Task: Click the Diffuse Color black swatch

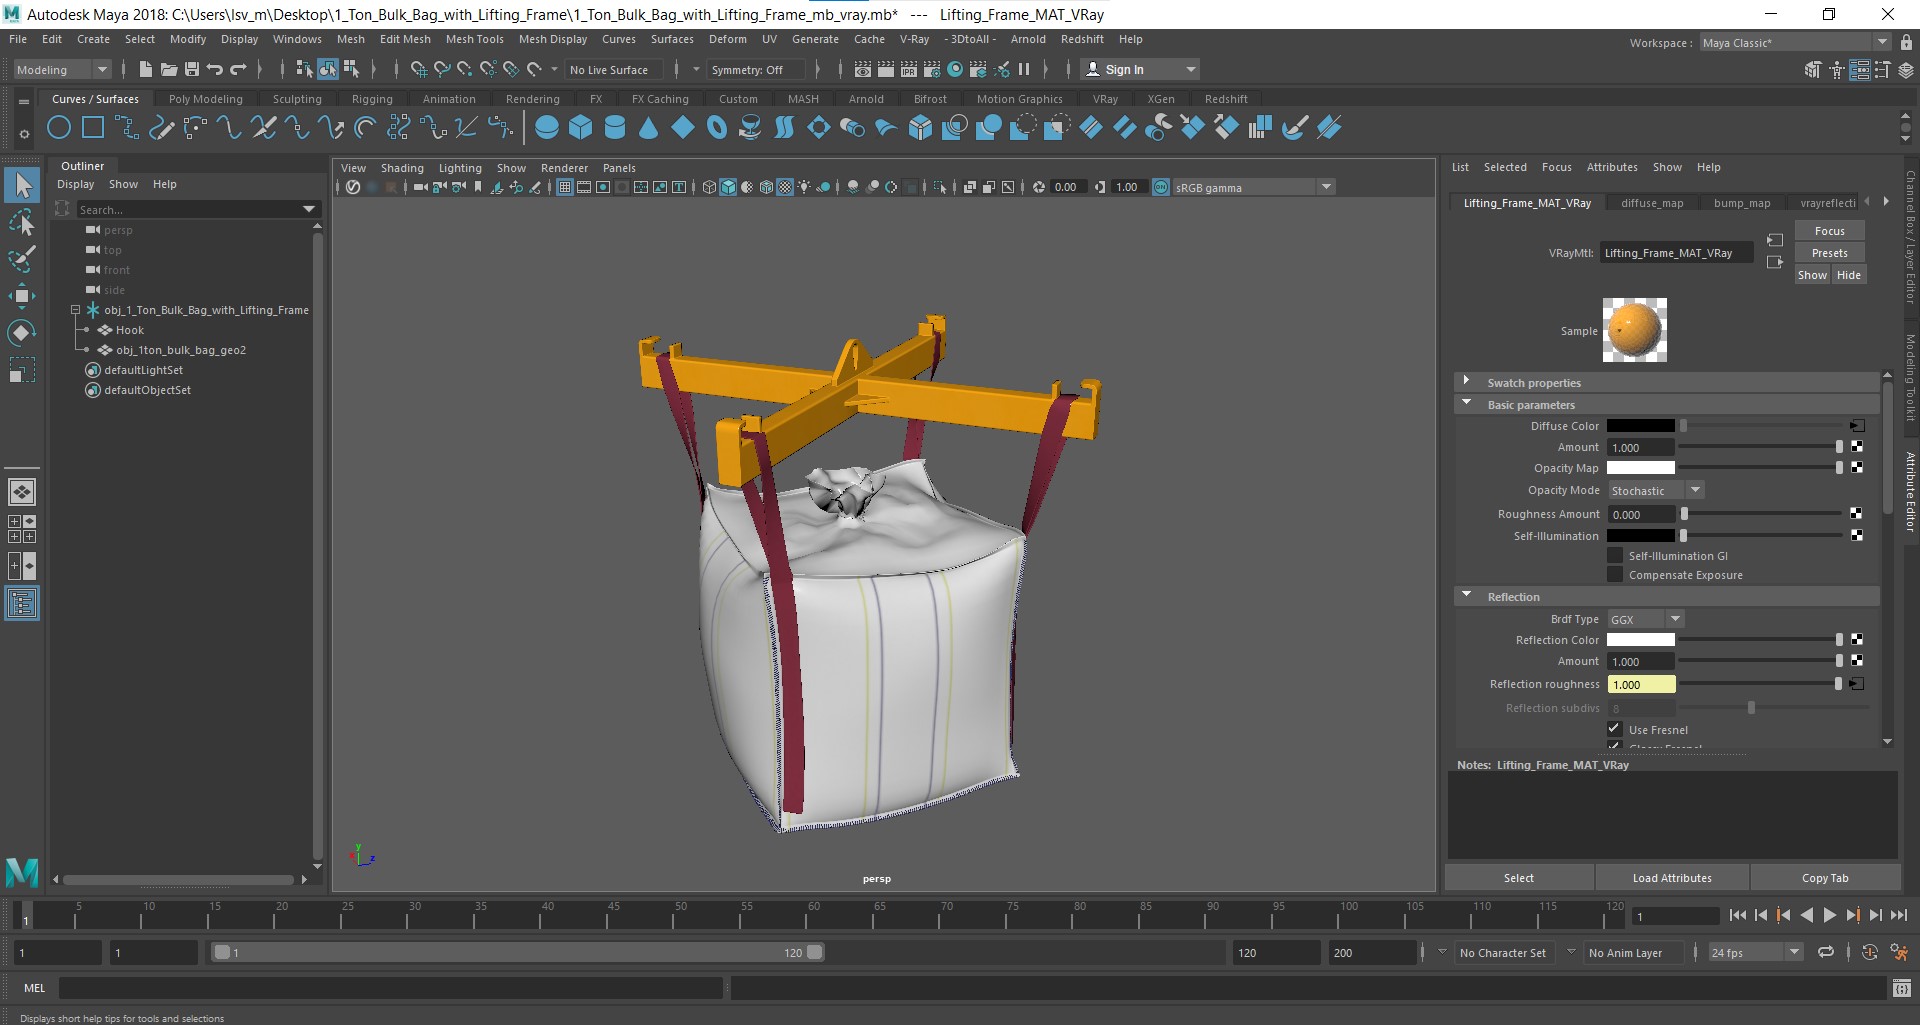Action: click(x=1640, y=426)
